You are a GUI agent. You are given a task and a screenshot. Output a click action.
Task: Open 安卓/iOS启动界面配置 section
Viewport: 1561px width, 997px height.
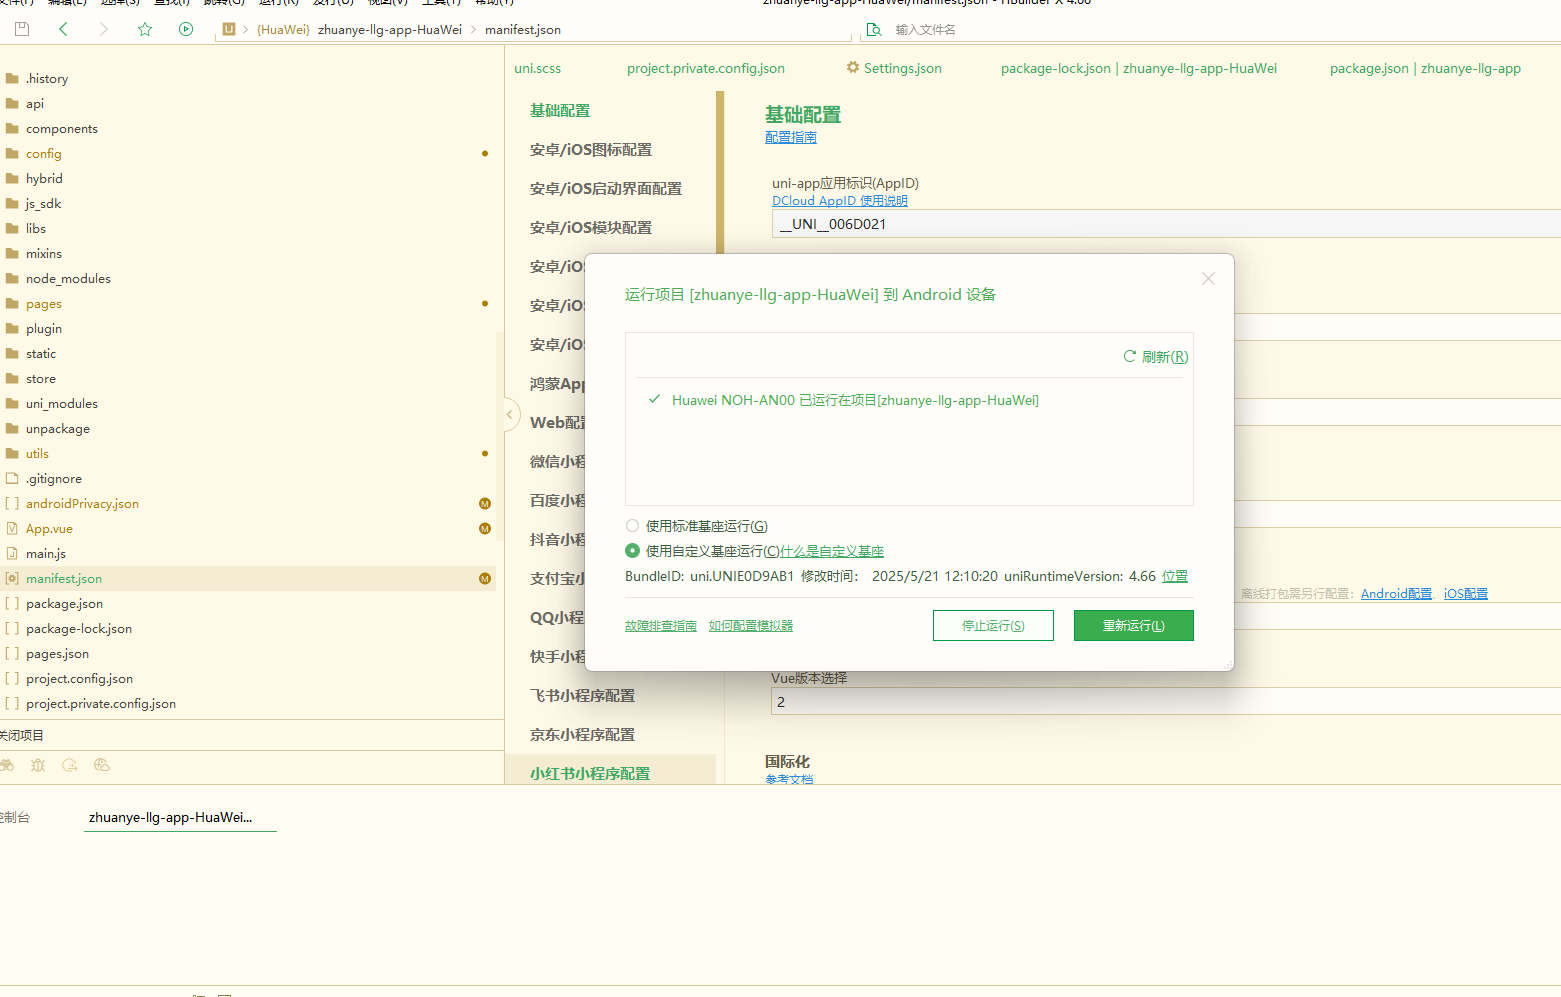pos(606,188)
